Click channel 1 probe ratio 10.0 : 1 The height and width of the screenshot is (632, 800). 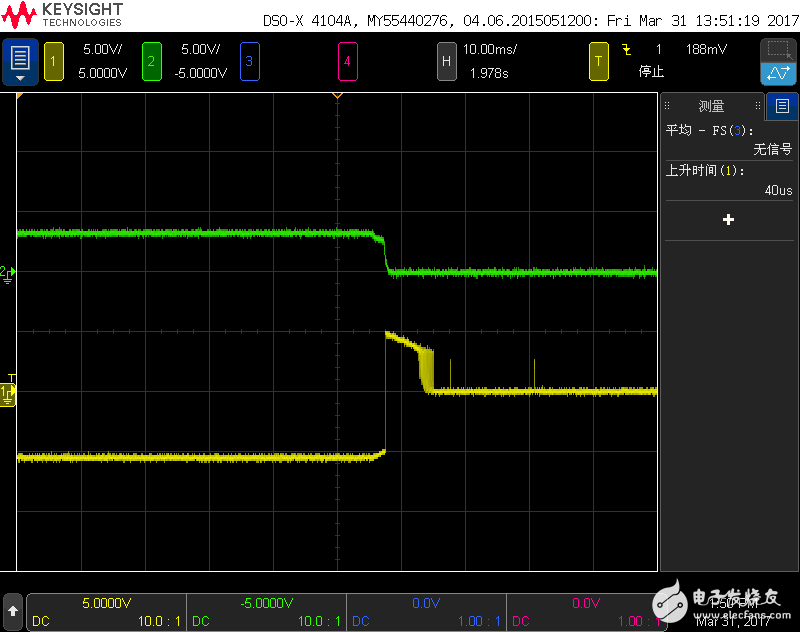pyautogui.click(x=159, y=621)
